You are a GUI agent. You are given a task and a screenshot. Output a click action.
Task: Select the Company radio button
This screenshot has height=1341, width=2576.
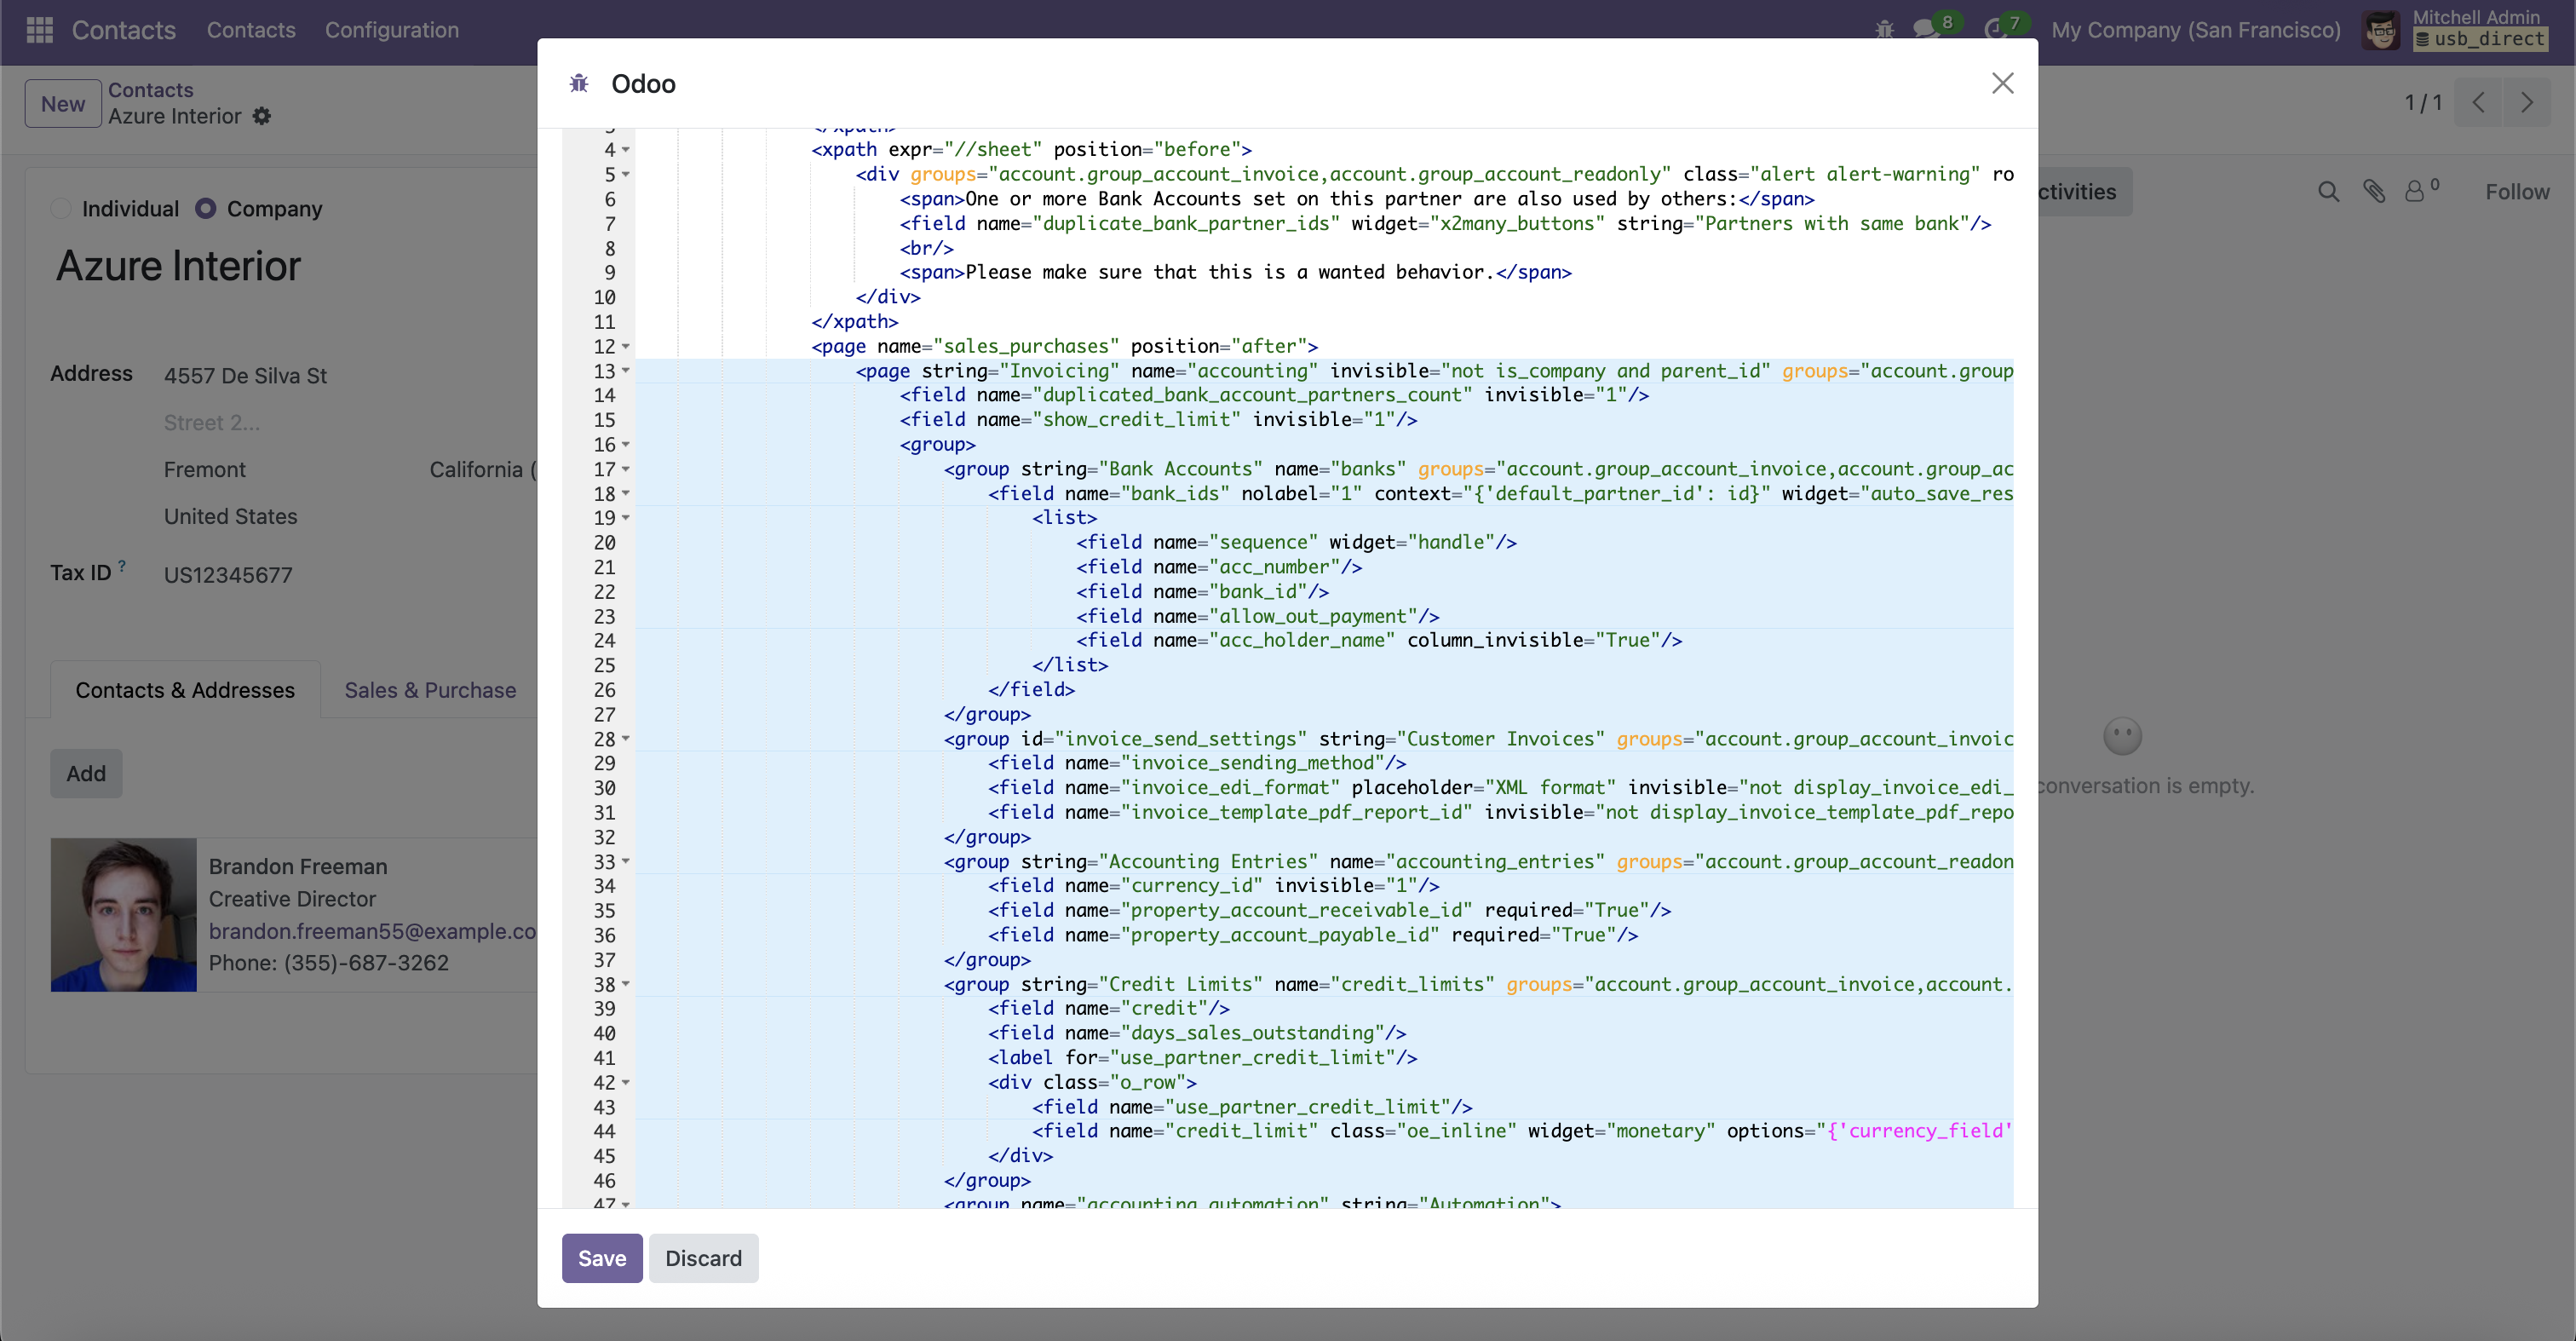click(205, 208)
